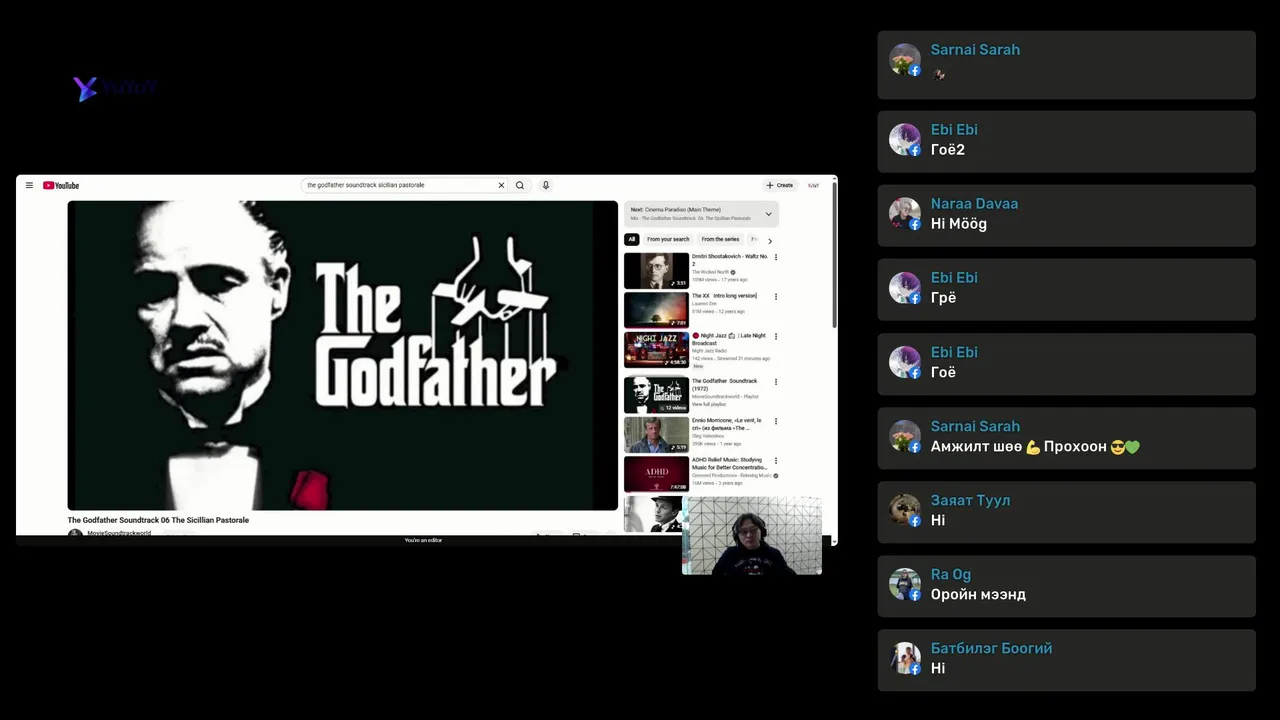Click the Create button
The height and width of the screenshot is (720, 1280).
pos(780,185)
